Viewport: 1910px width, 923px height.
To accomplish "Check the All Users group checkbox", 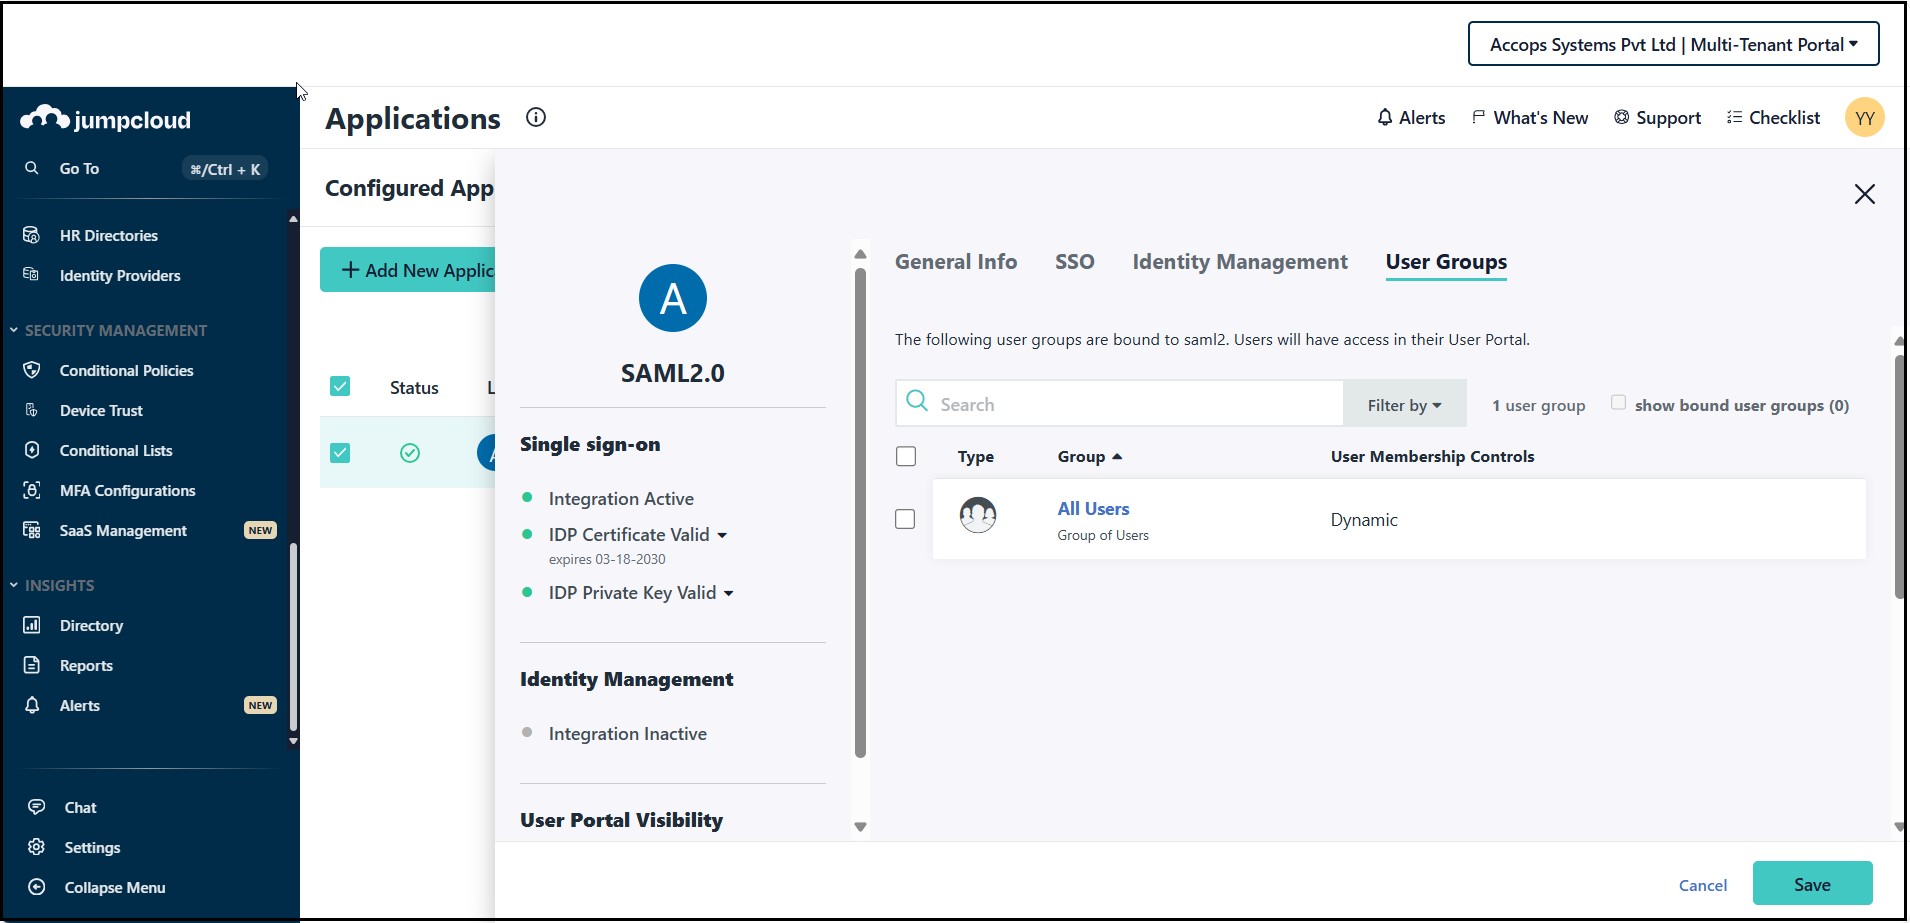I will 905,519.
